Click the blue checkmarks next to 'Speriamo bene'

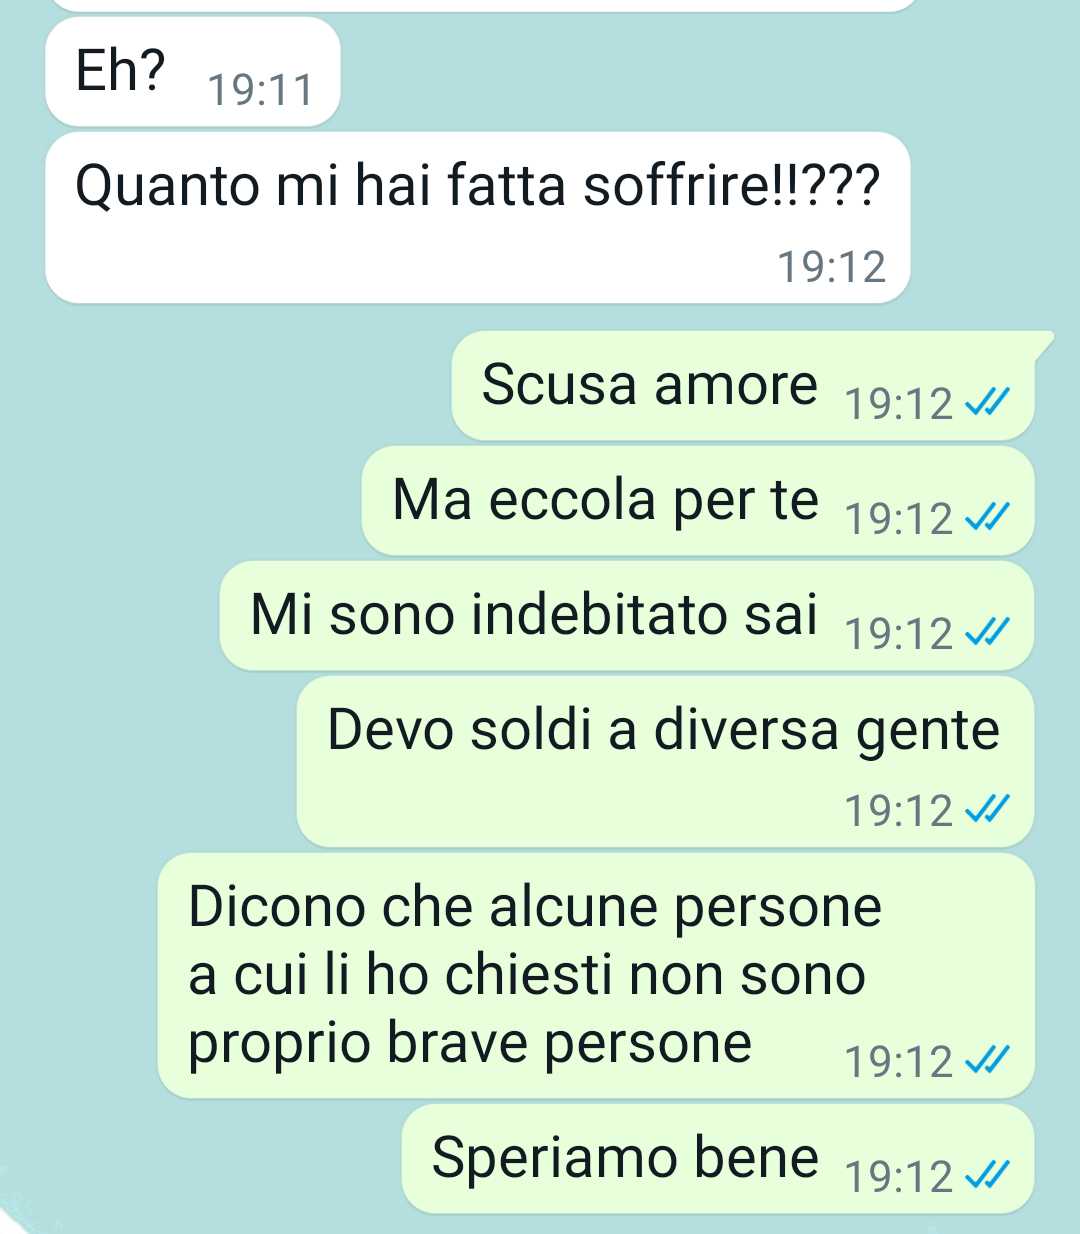click(x=987, y=1177)
